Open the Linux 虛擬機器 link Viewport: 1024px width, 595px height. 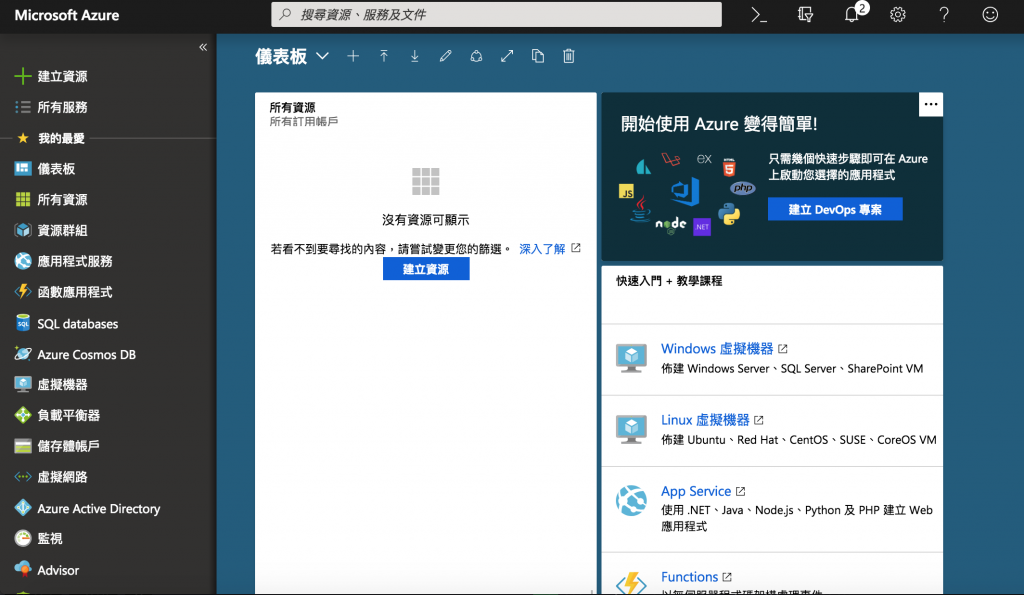coord(705,420)
